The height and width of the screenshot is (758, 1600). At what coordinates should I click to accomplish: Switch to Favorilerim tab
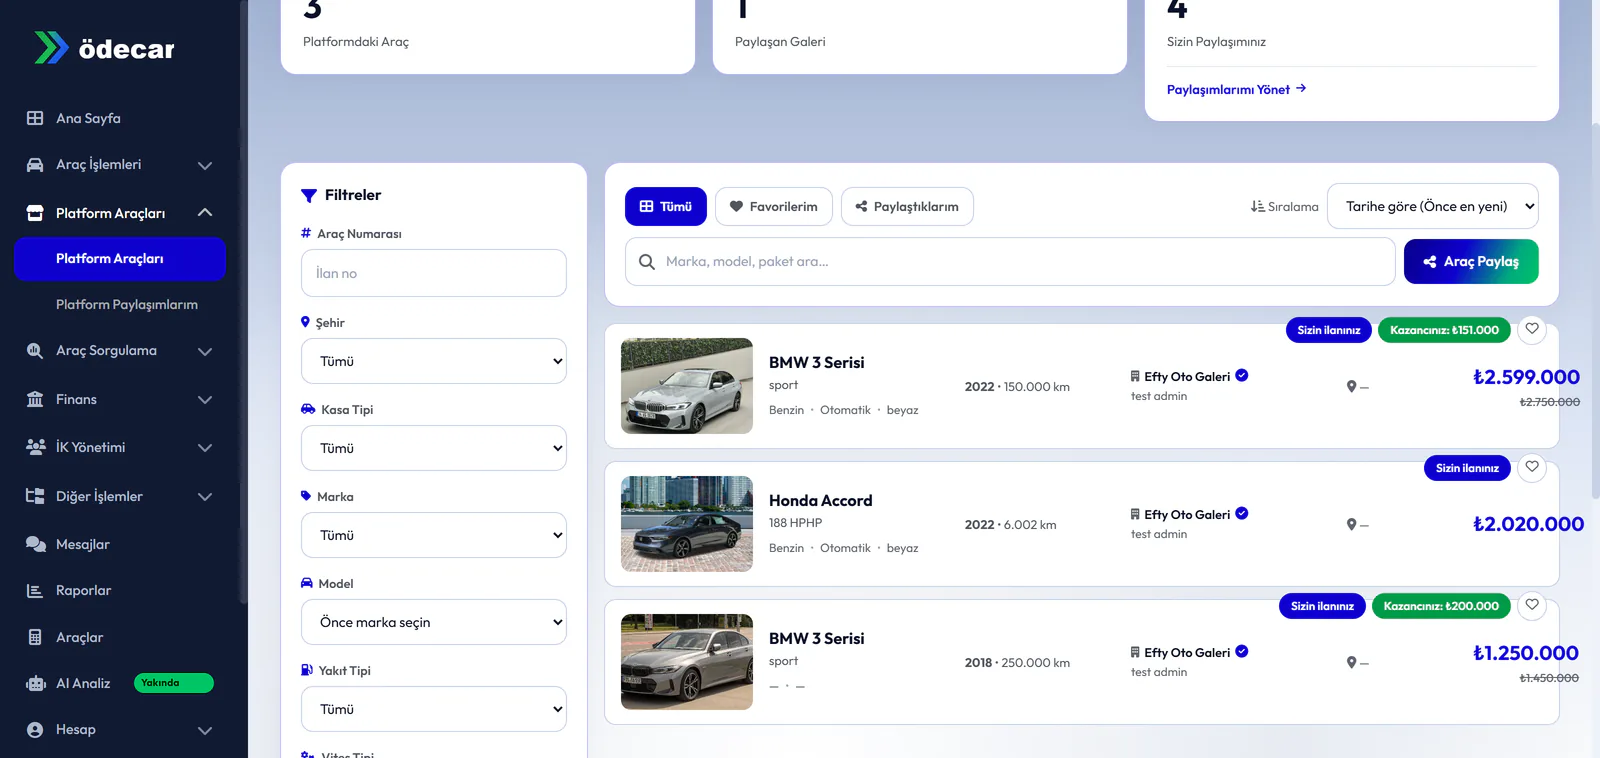774,207
